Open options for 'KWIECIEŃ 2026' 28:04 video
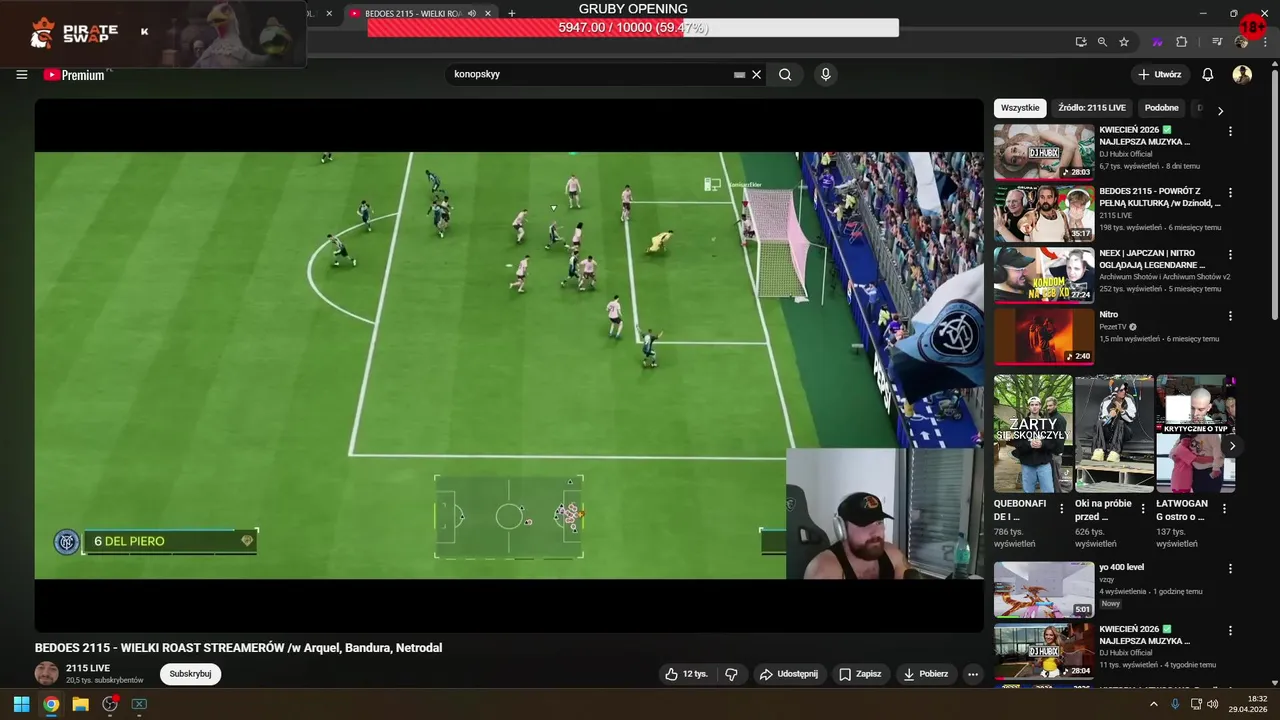The width and height of the screenshot is (1280, 720). (x=1230, y=630)
